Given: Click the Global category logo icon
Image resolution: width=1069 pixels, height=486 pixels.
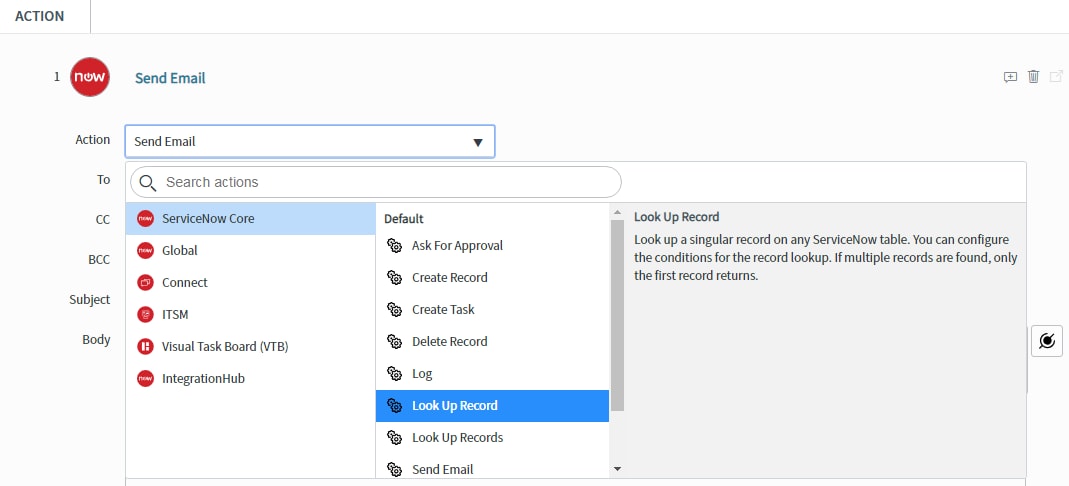Looking at the screenshot, I should coord(145,250).
